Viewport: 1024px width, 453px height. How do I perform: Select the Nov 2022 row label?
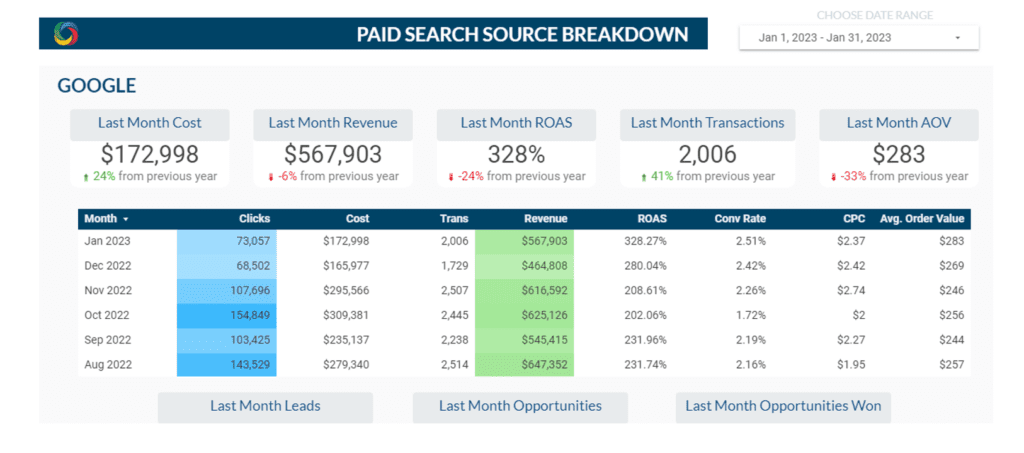coord(108,290)
